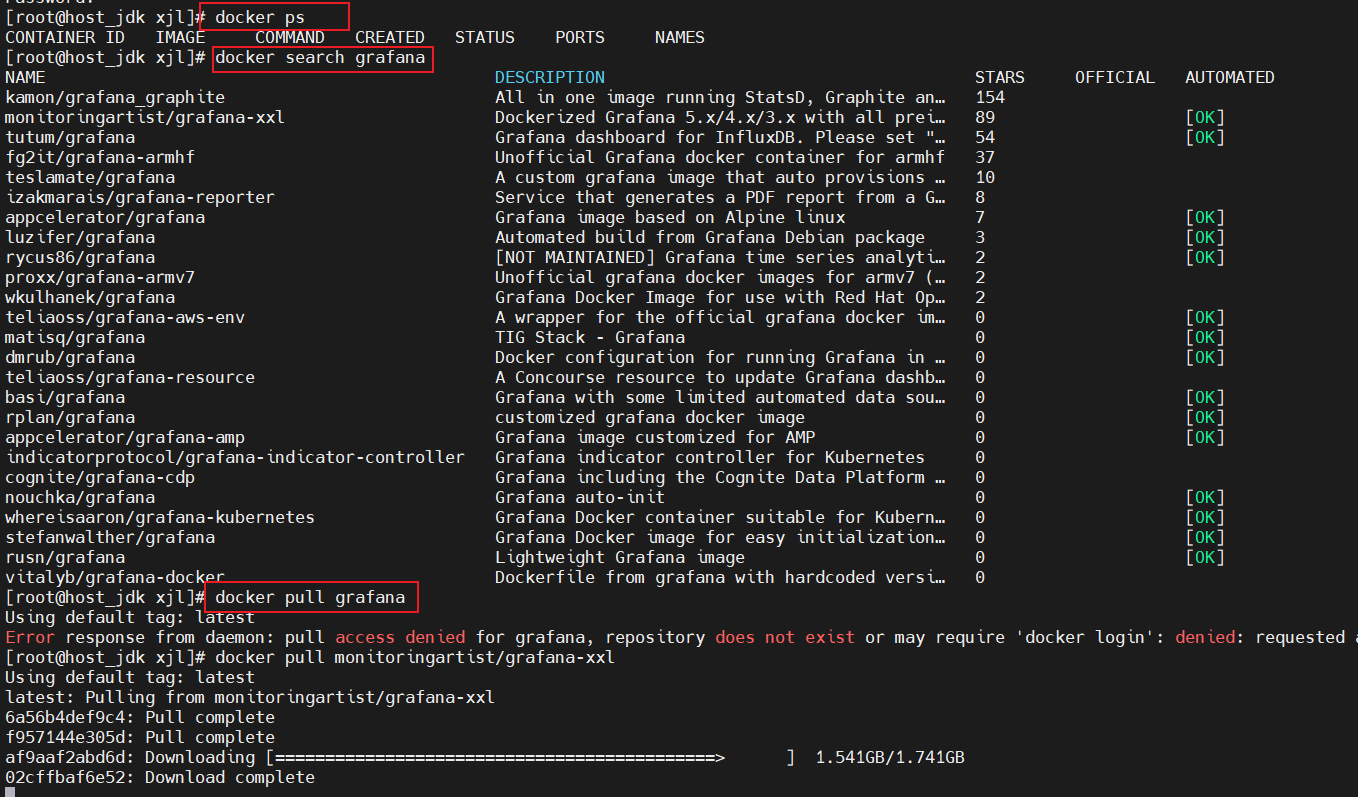Image resolution: width=1358 pixels, height=797 pixels.
Task: Select teliaoss/grafana-resource image name
Action: tap(130, 377)
